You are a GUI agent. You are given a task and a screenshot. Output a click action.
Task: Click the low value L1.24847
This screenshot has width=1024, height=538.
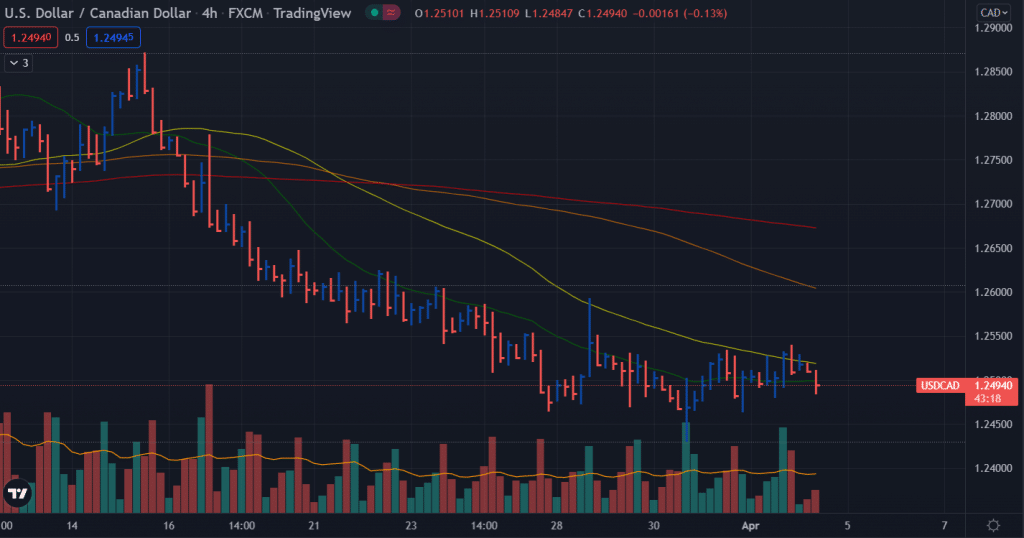549,13
